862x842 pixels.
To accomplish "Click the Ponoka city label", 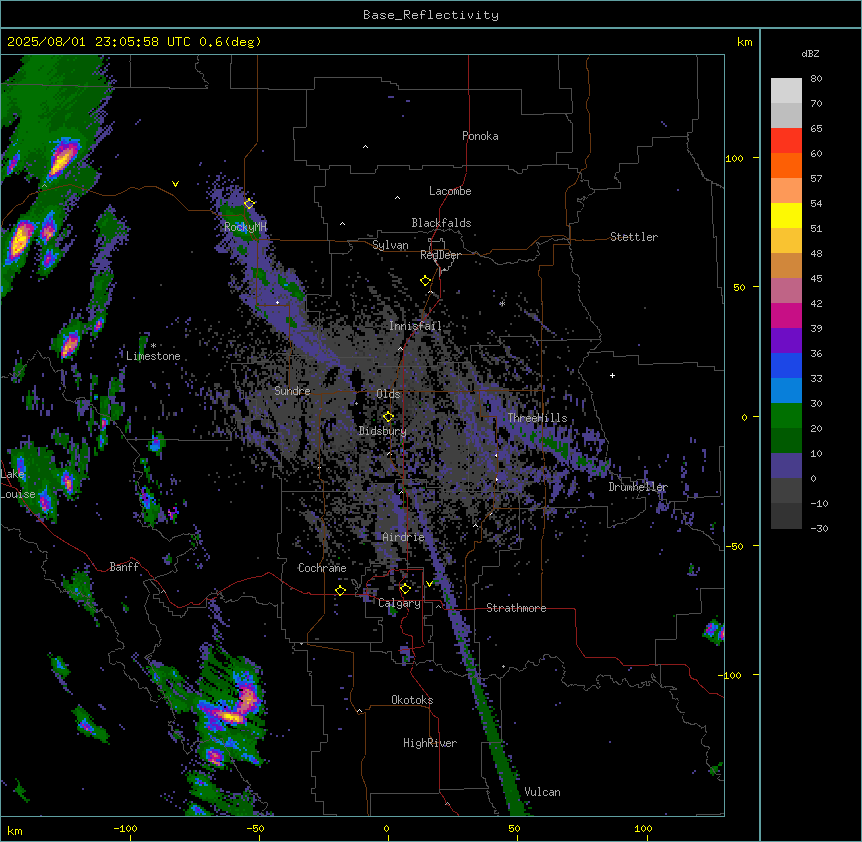I will click(480, 136).
